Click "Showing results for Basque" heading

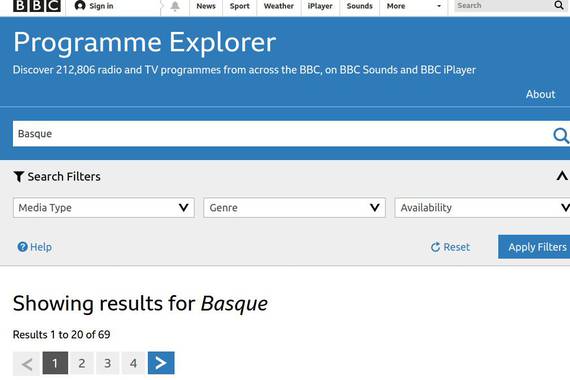coord(140,304)
